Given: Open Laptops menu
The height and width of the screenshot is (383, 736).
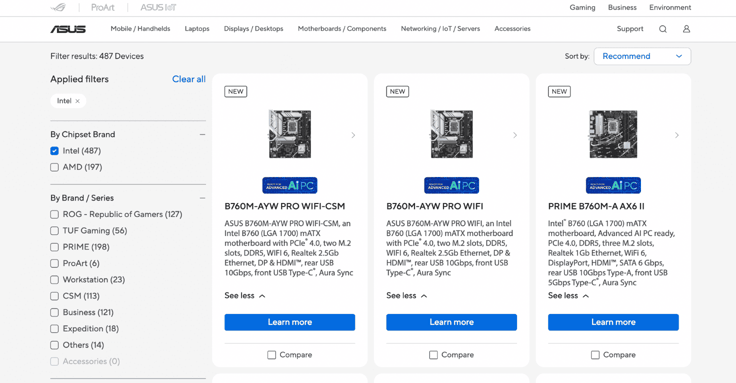Looking at the screenshot, I should (197, 29).
